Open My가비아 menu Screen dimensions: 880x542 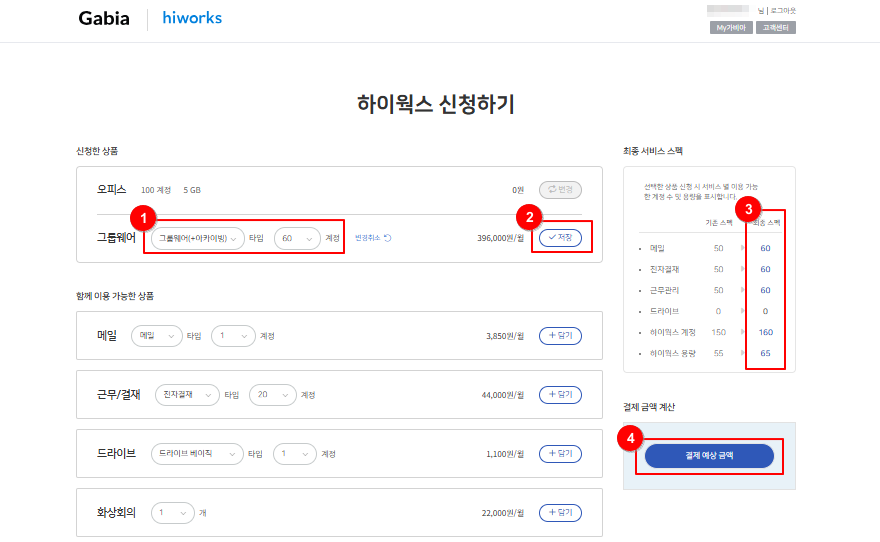click(729, 28)
